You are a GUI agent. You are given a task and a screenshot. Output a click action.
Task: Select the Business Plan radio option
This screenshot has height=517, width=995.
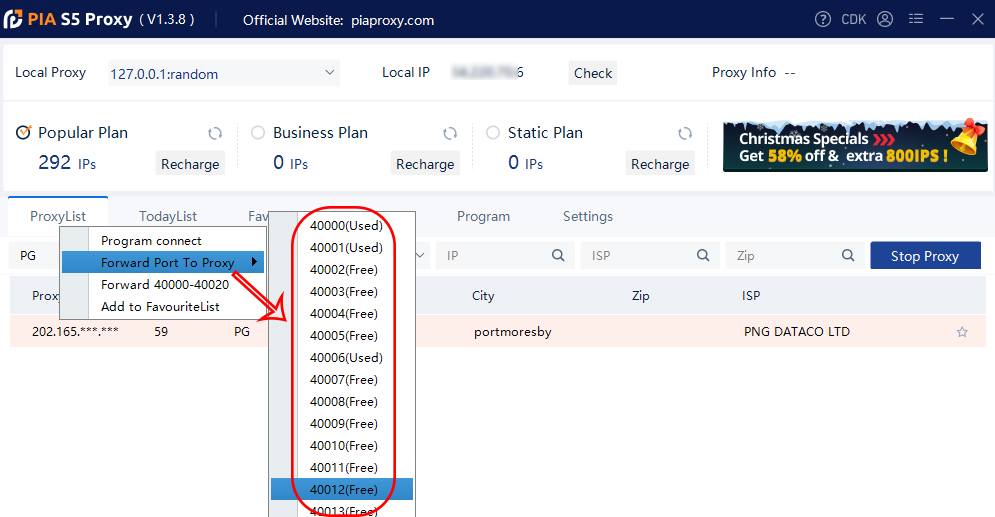(258, 133)
